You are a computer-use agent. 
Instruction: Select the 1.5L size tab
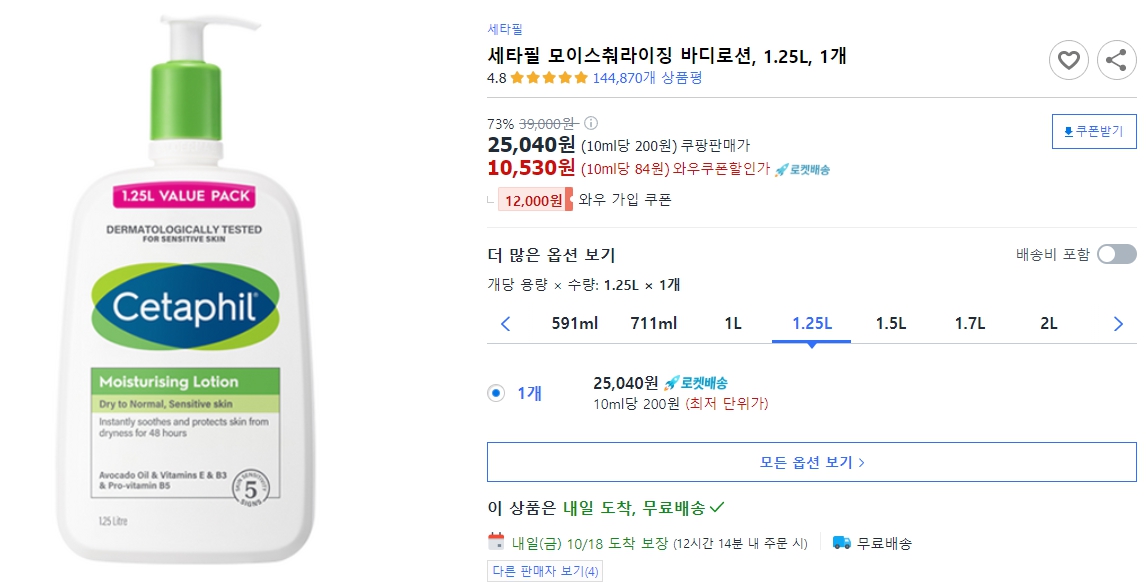(890, 324)
